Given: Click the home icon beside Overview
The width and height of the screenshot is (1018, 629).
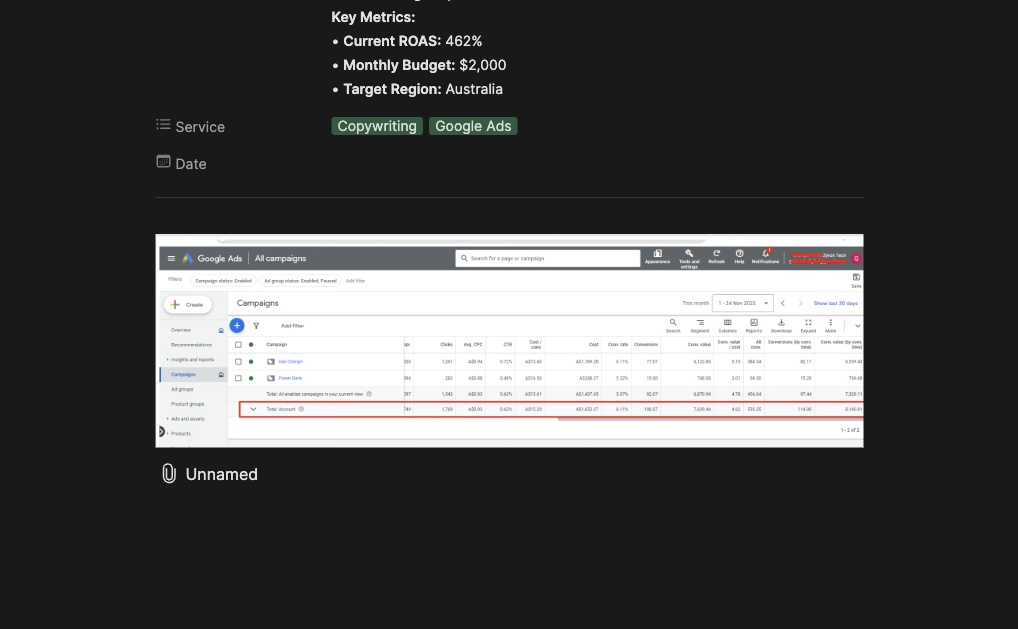Looking at the screenshot, I should point(221,330).
